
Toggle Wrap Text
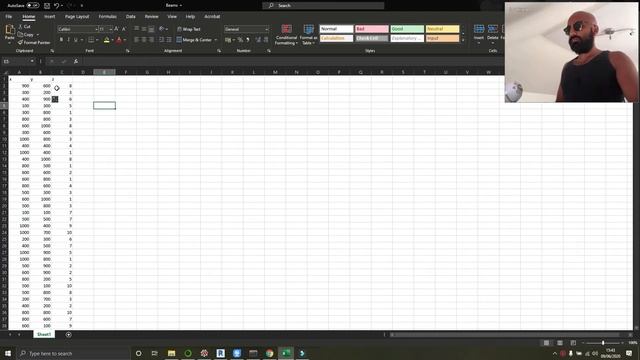[x=189, y=29]
